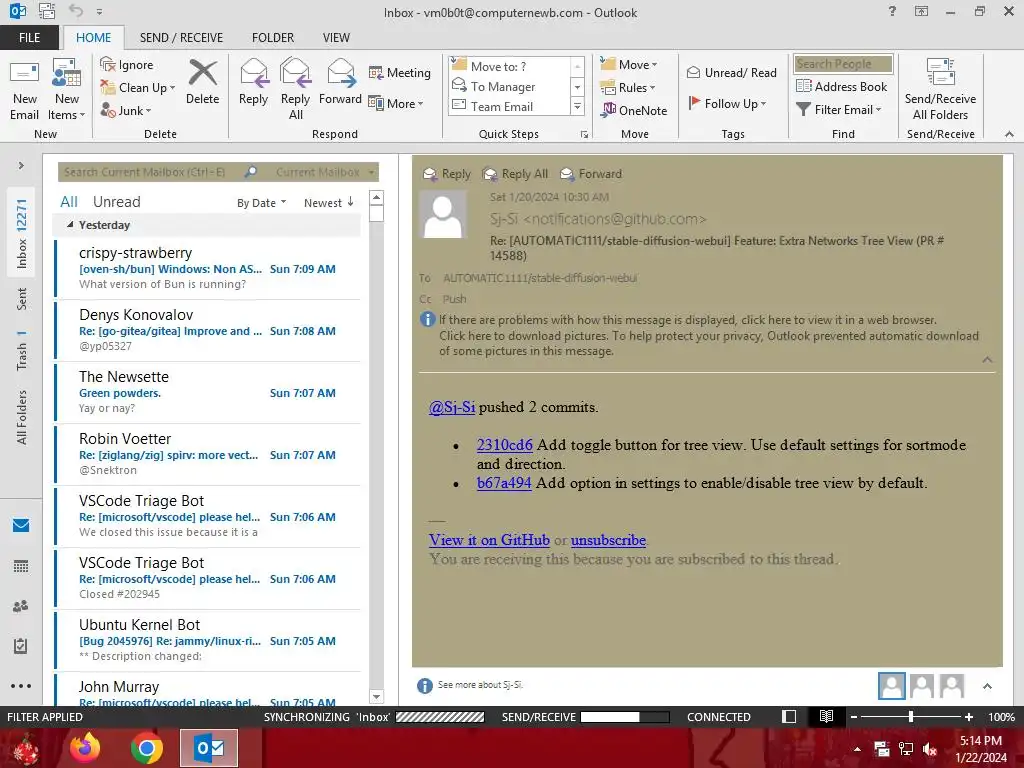Expand the Quick Steps gallery
This screenshot has height=768, width=1024.
click(577, 106)
